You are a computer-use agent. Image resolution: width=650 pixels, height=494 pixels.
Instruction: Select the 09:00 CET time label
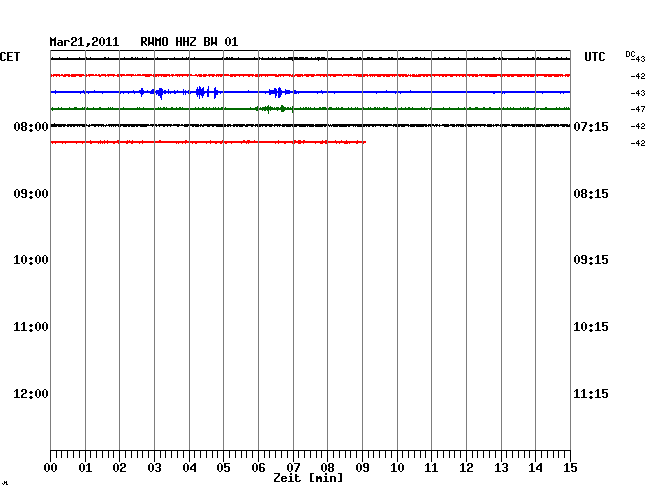point(31,194)
